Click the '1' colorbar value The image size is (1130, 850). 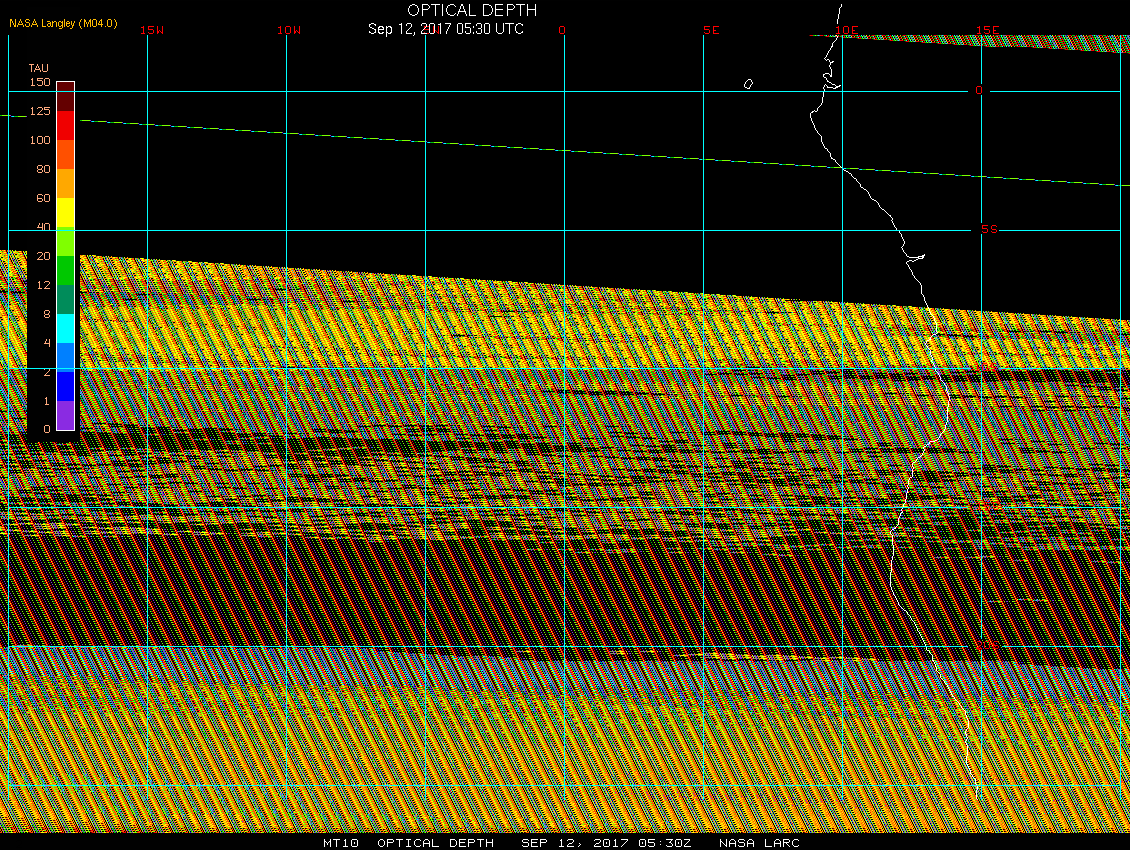[x=47, y=401]
